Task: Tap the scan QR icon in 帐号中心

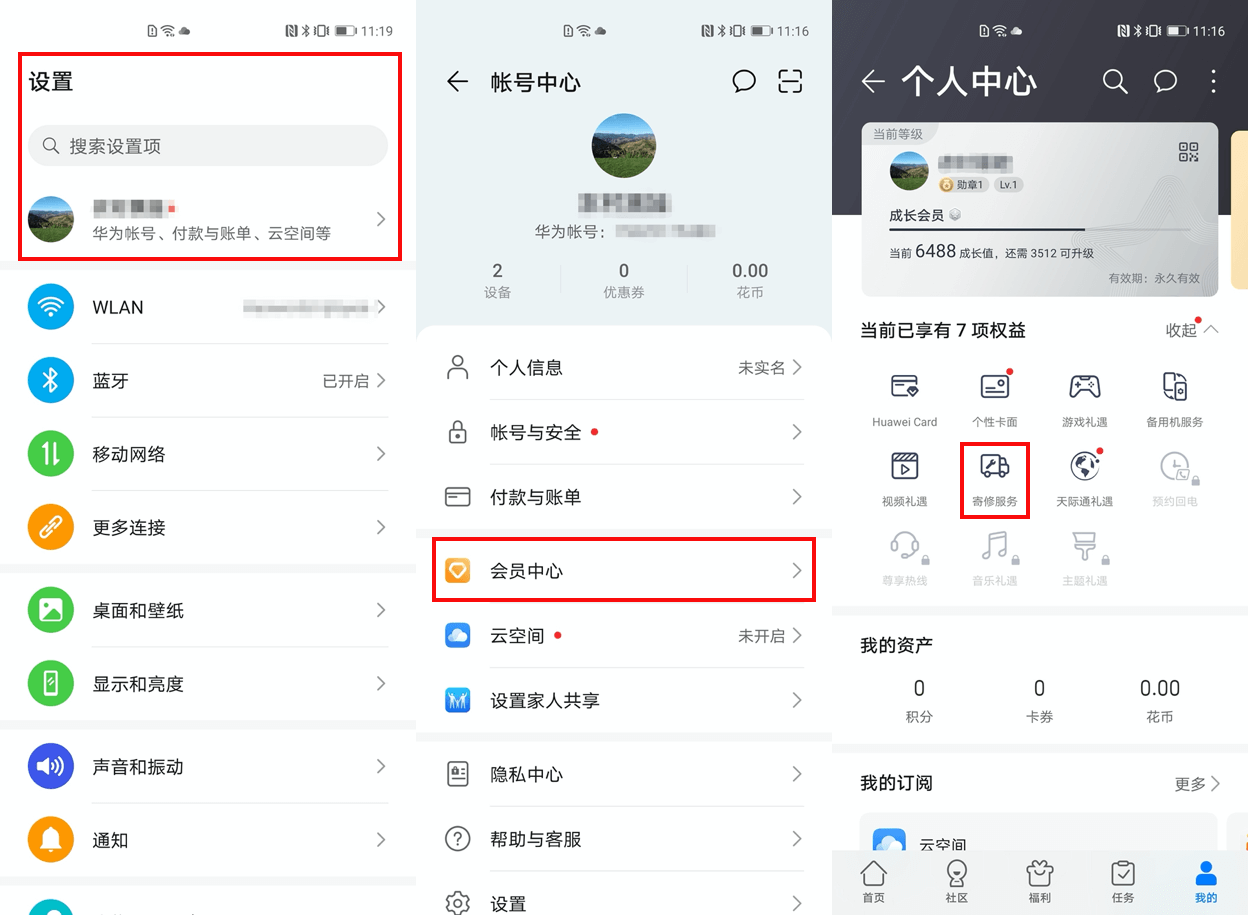Action: click(x=790, y=82)
